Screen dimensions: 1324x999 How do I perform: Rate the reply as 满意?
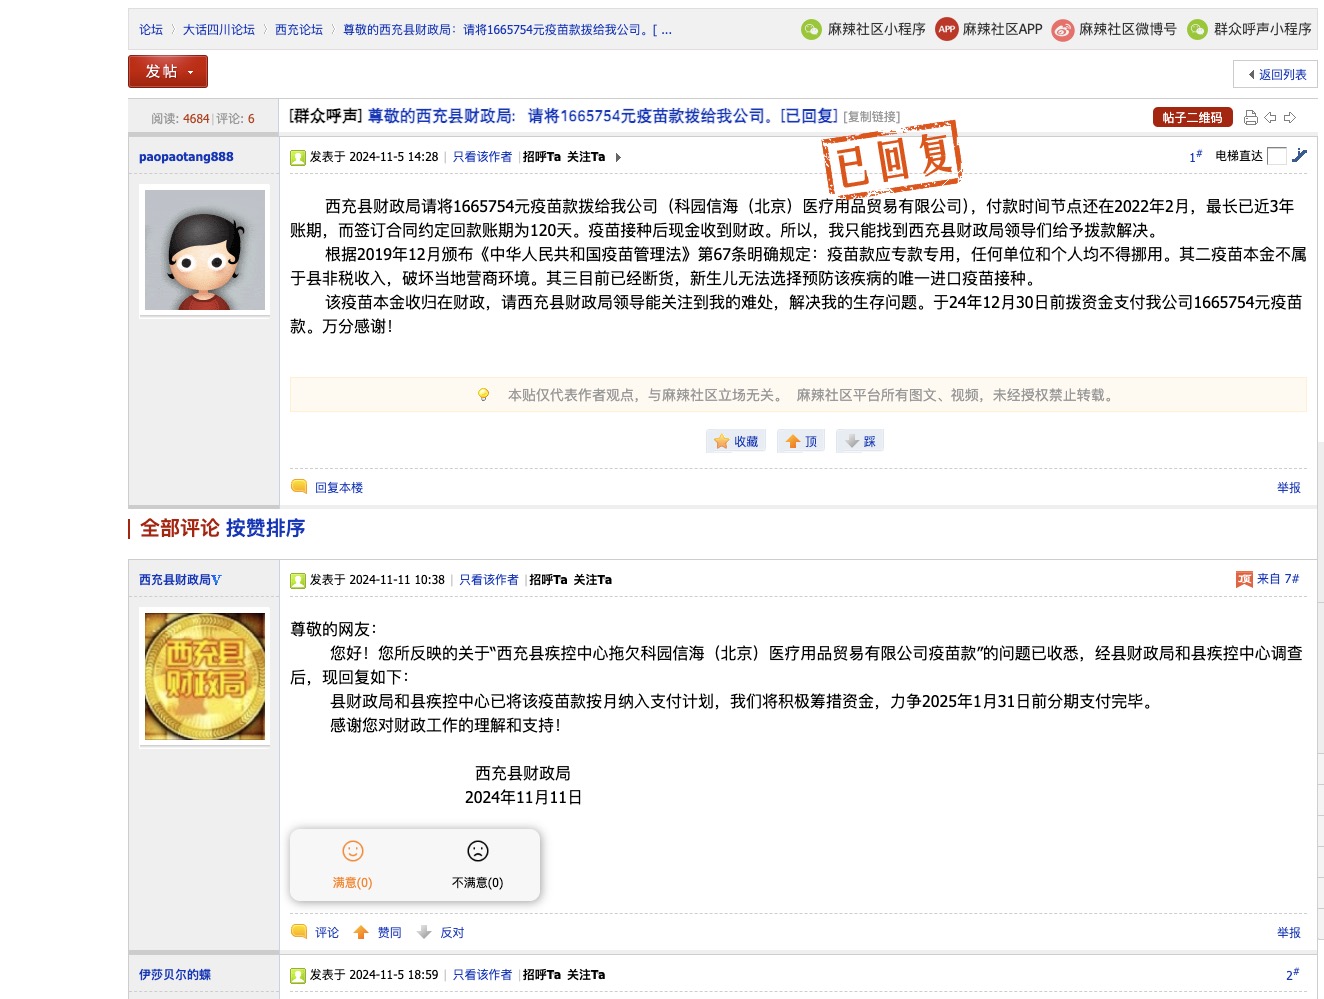[x=352, y=864]
